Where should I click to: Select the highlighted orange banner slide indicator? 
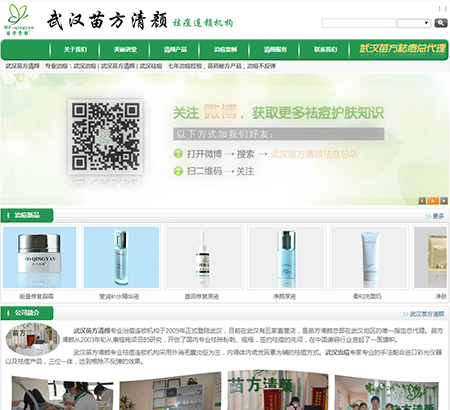[433, 201]
